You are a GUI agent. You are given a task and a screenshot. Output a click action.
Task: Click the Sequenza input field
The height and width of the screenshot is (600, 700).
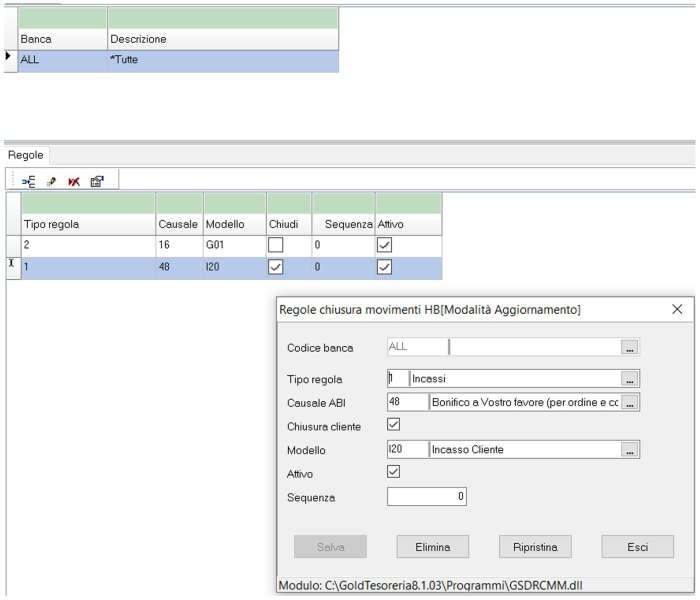point(427,497)
